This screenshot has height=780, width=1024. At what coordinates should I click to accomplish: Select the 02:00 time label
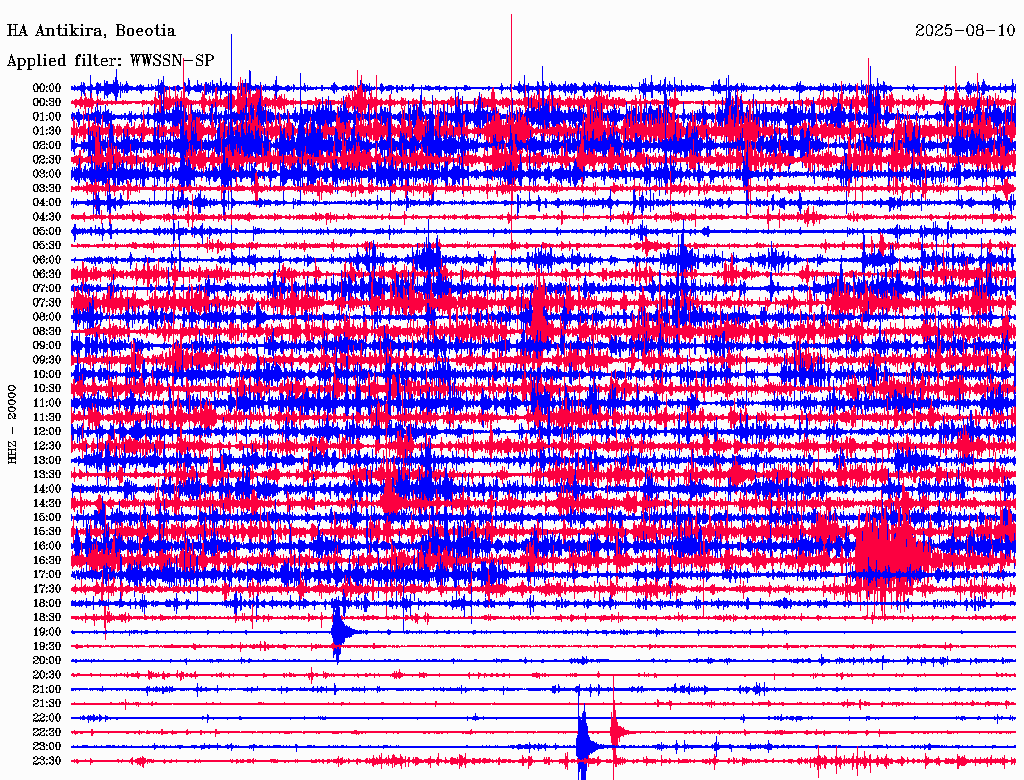(46, 145)
